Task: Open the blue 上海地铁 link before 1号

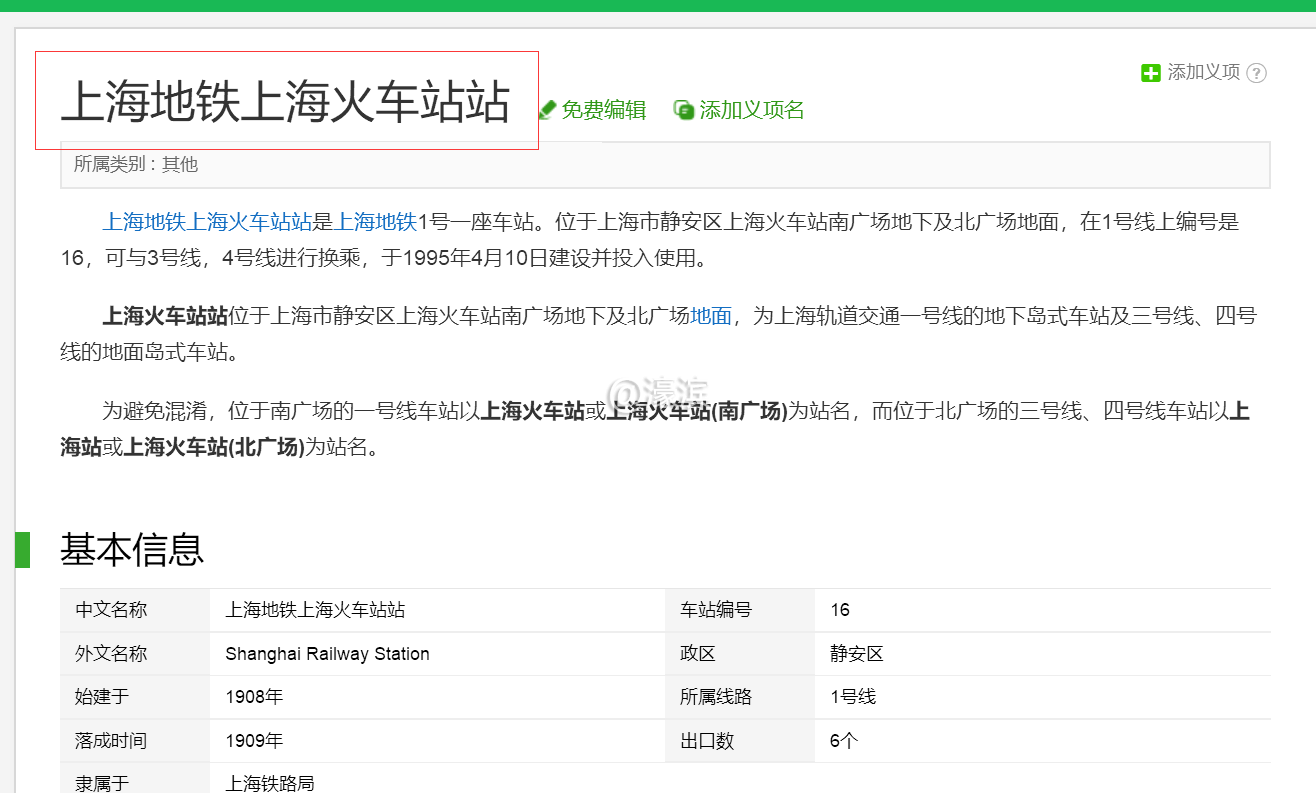Action: (x=375, y=222)
